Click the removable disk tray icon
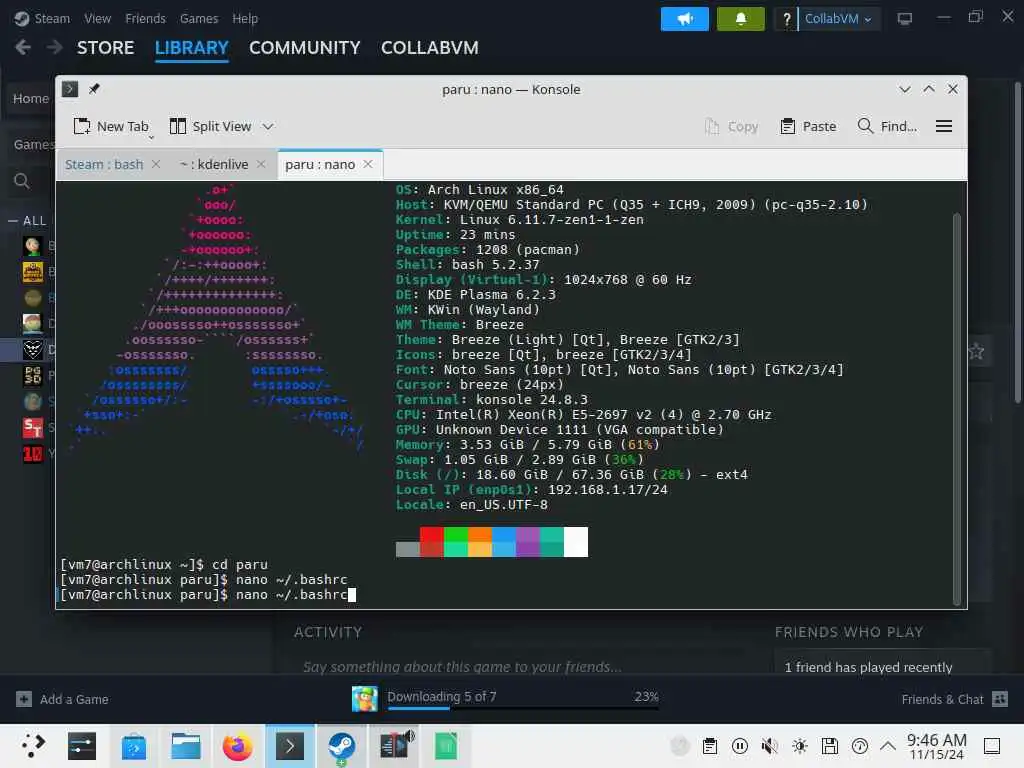This screenshot has height=768, width=1024. [x=830, y=746]
